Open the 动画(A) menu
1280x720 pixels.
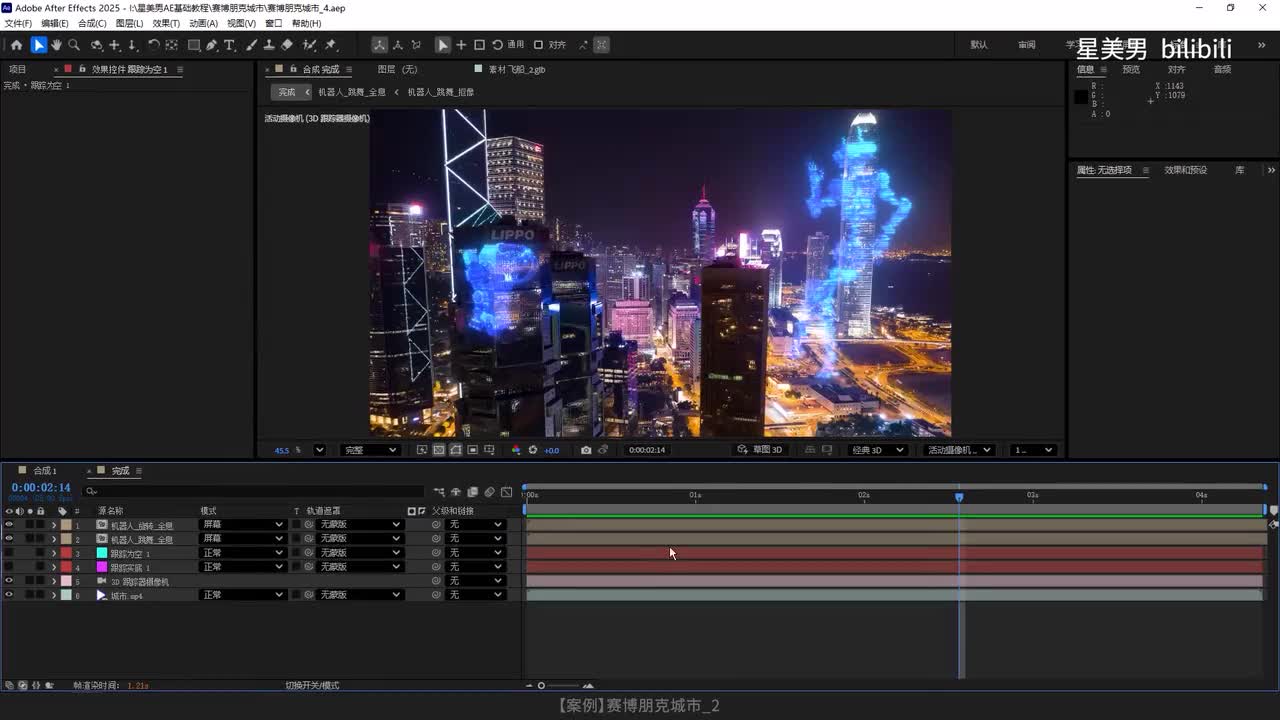(203, 23)
